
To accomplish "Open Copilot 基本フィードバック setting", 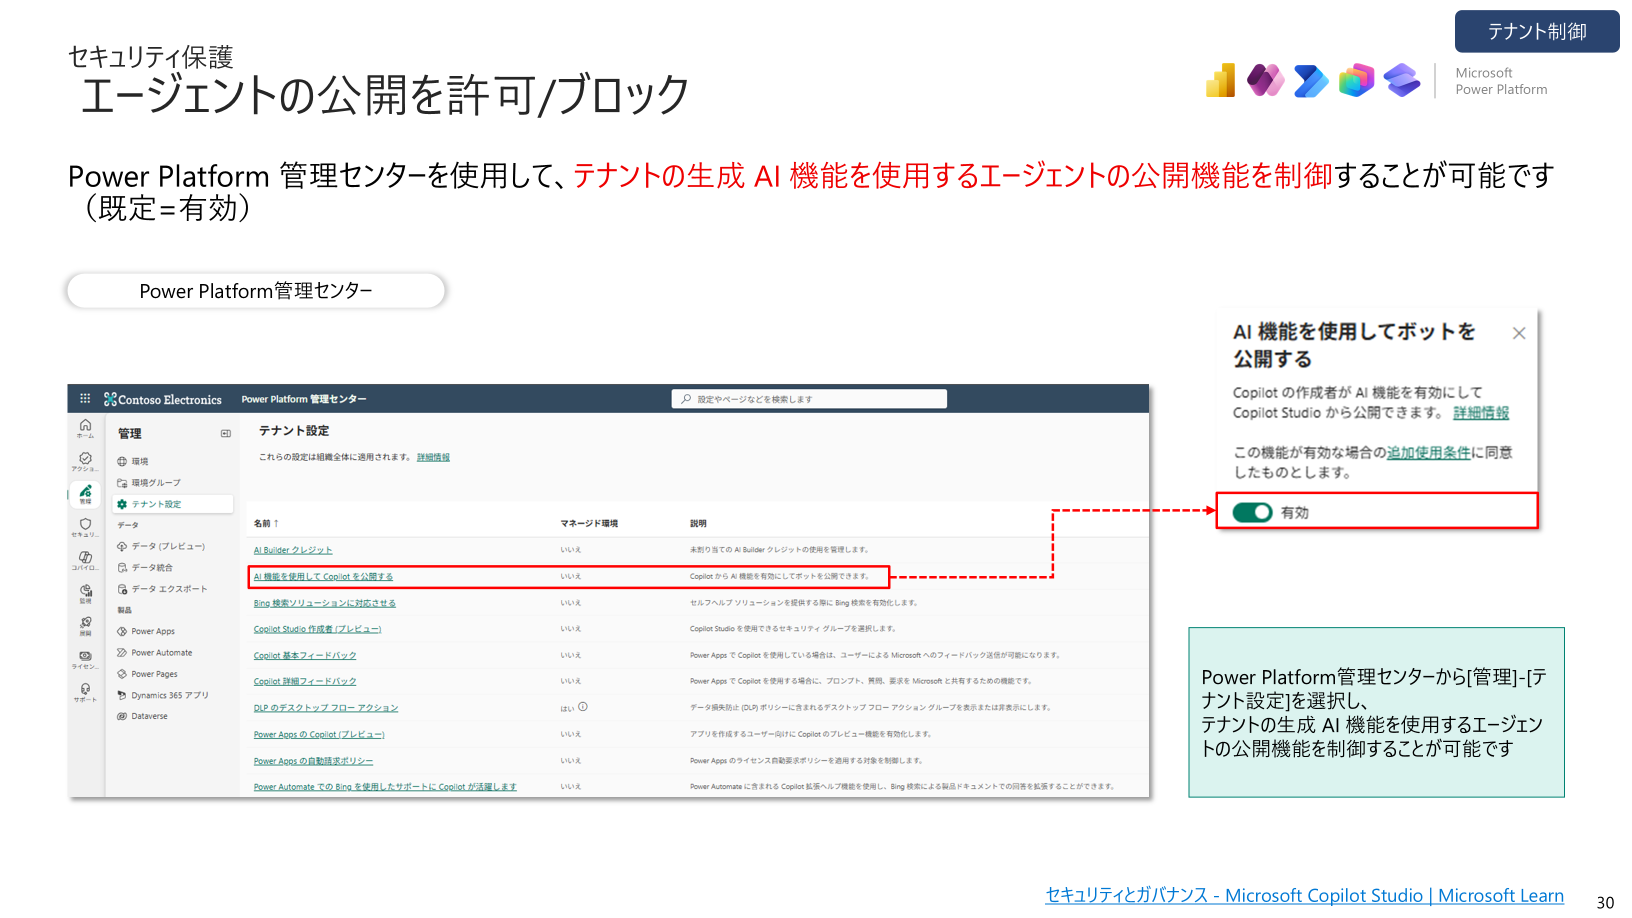I will point(305,655).
